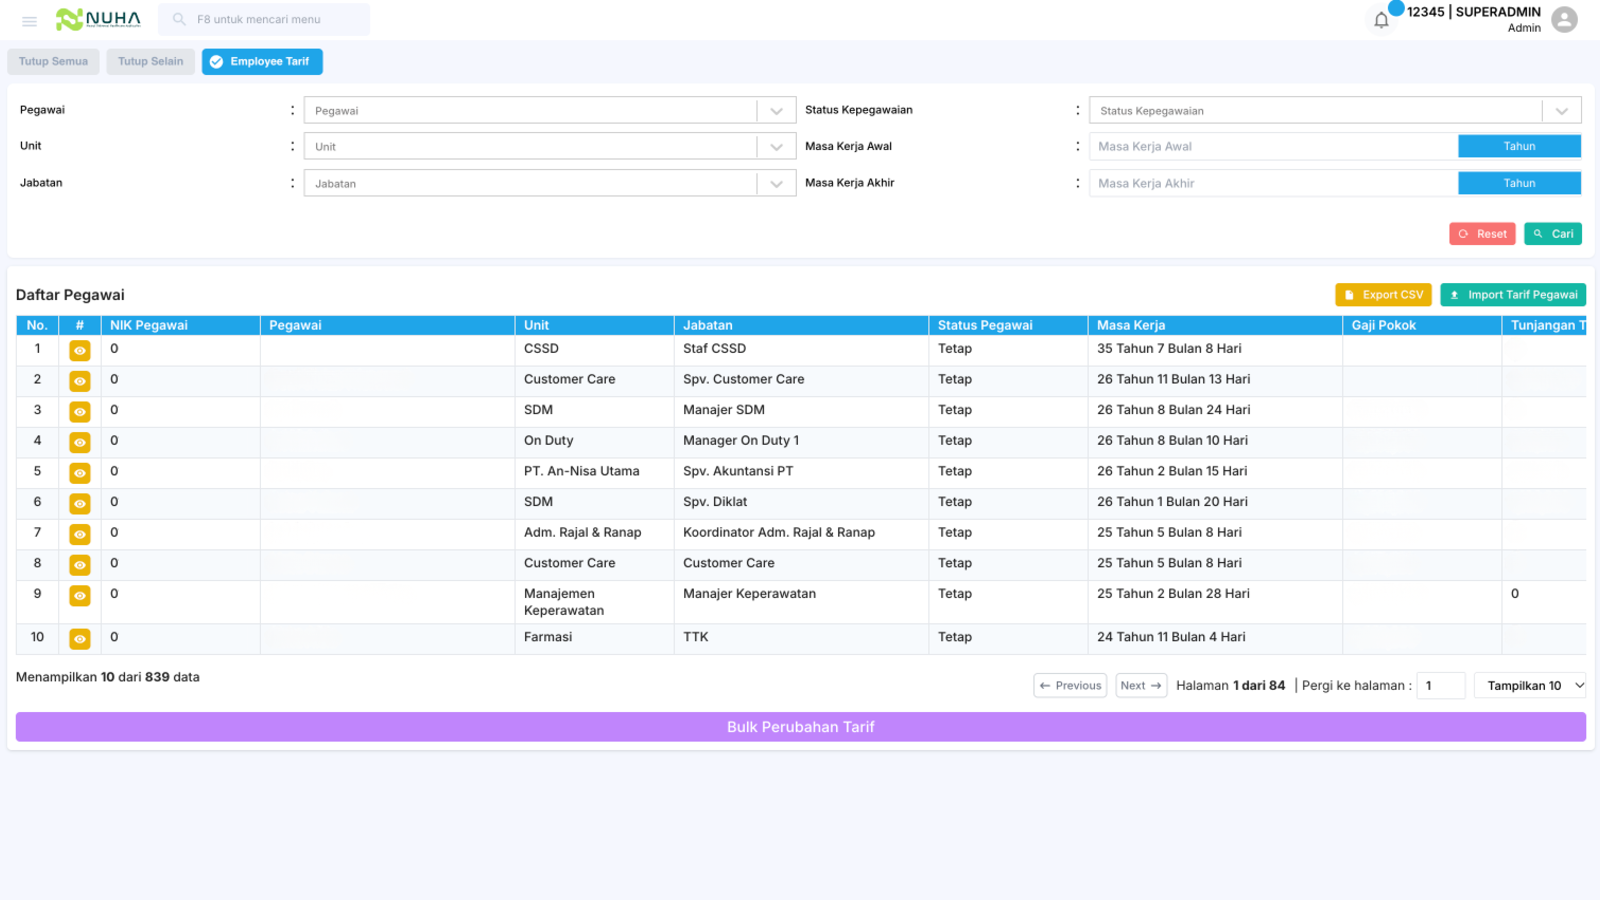
Task: Focus the Masa Kerja Awal input
Action: click(x=1273, y=146)
